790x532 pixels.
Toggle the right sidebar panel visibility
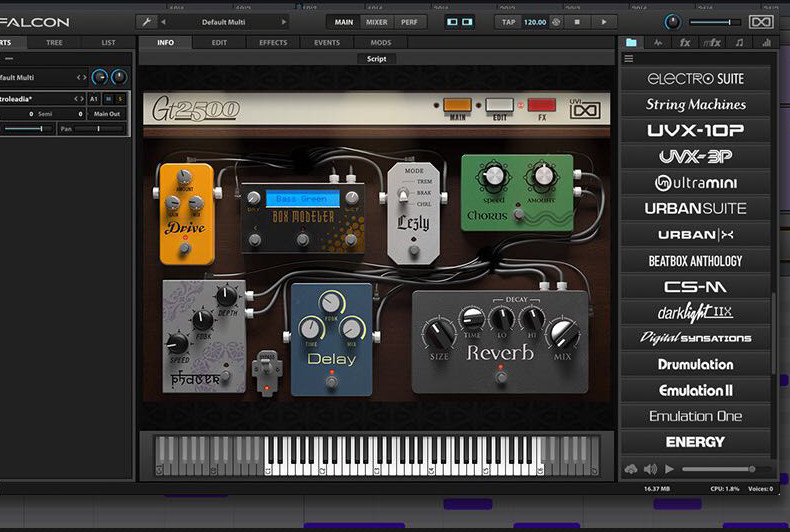(467, 22)
